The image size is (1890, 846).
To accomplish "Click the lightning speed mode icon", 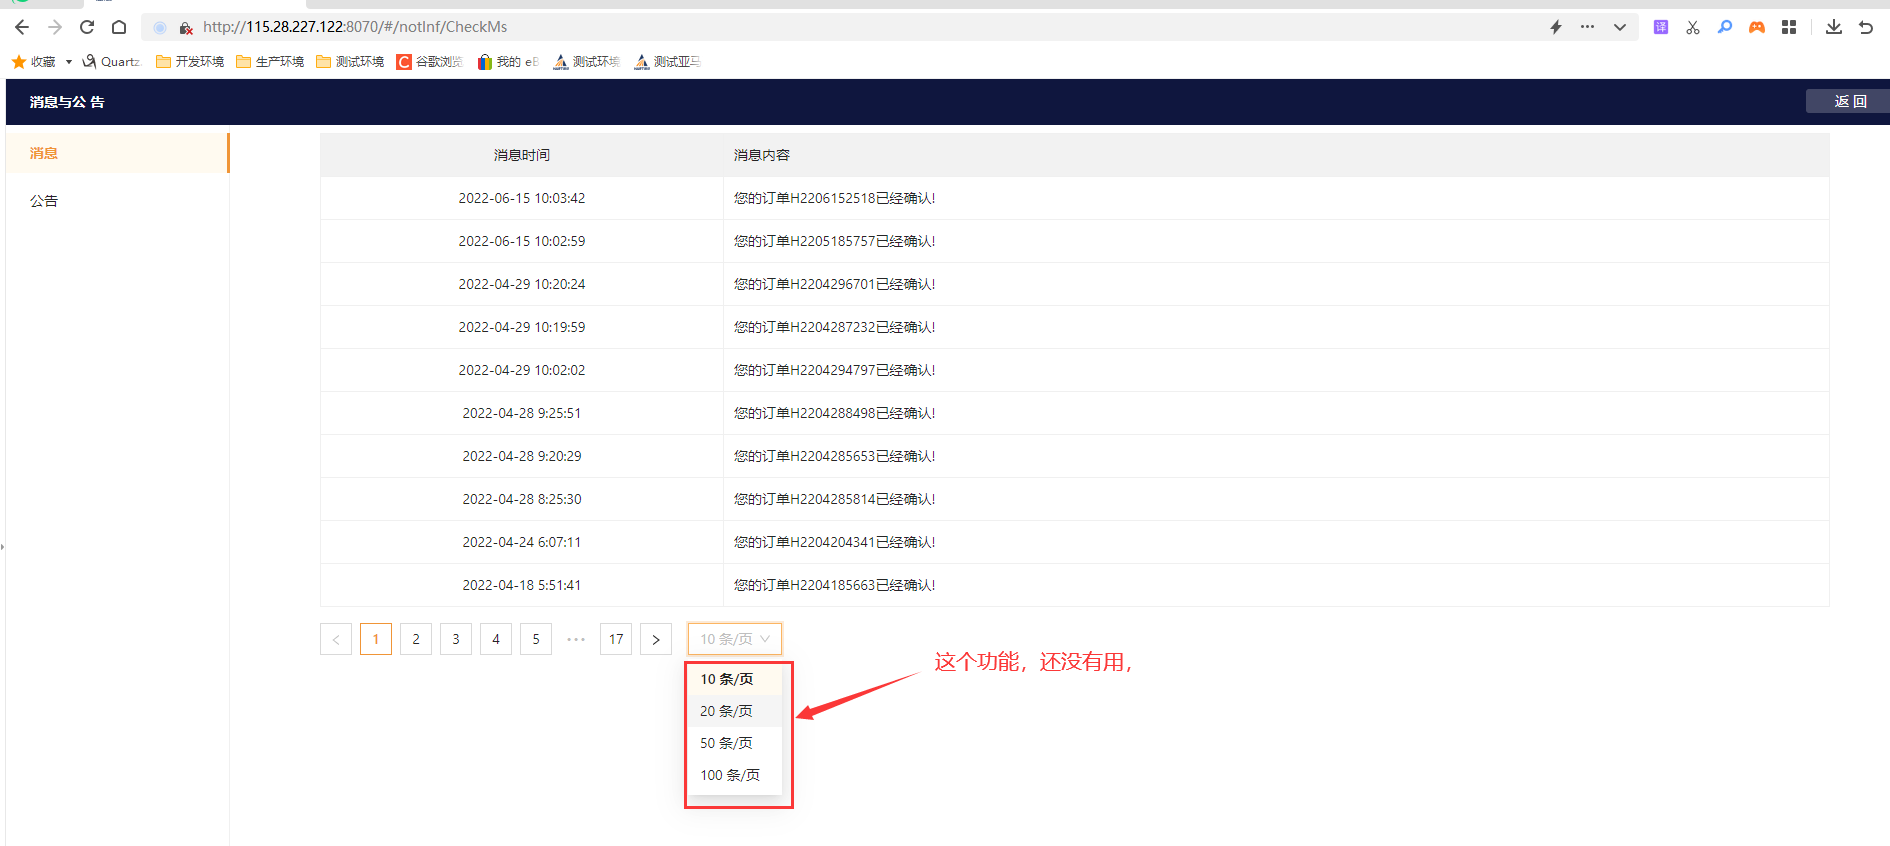I will pyautogui.click(x=1556, y=27).
